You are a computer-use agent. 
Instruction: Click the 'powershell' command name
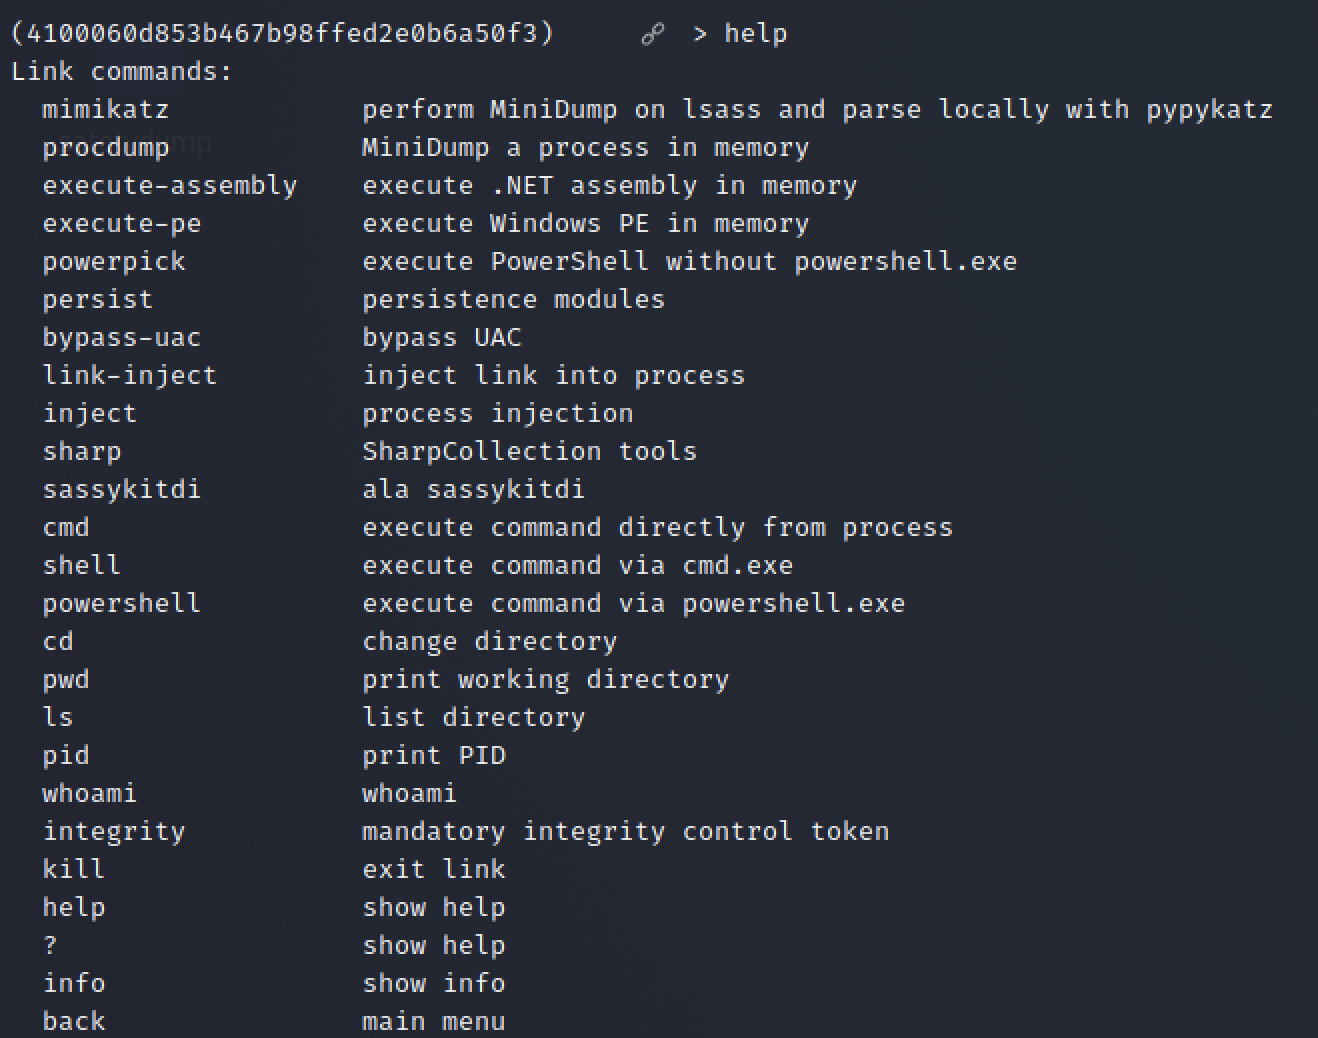(121, 604)
